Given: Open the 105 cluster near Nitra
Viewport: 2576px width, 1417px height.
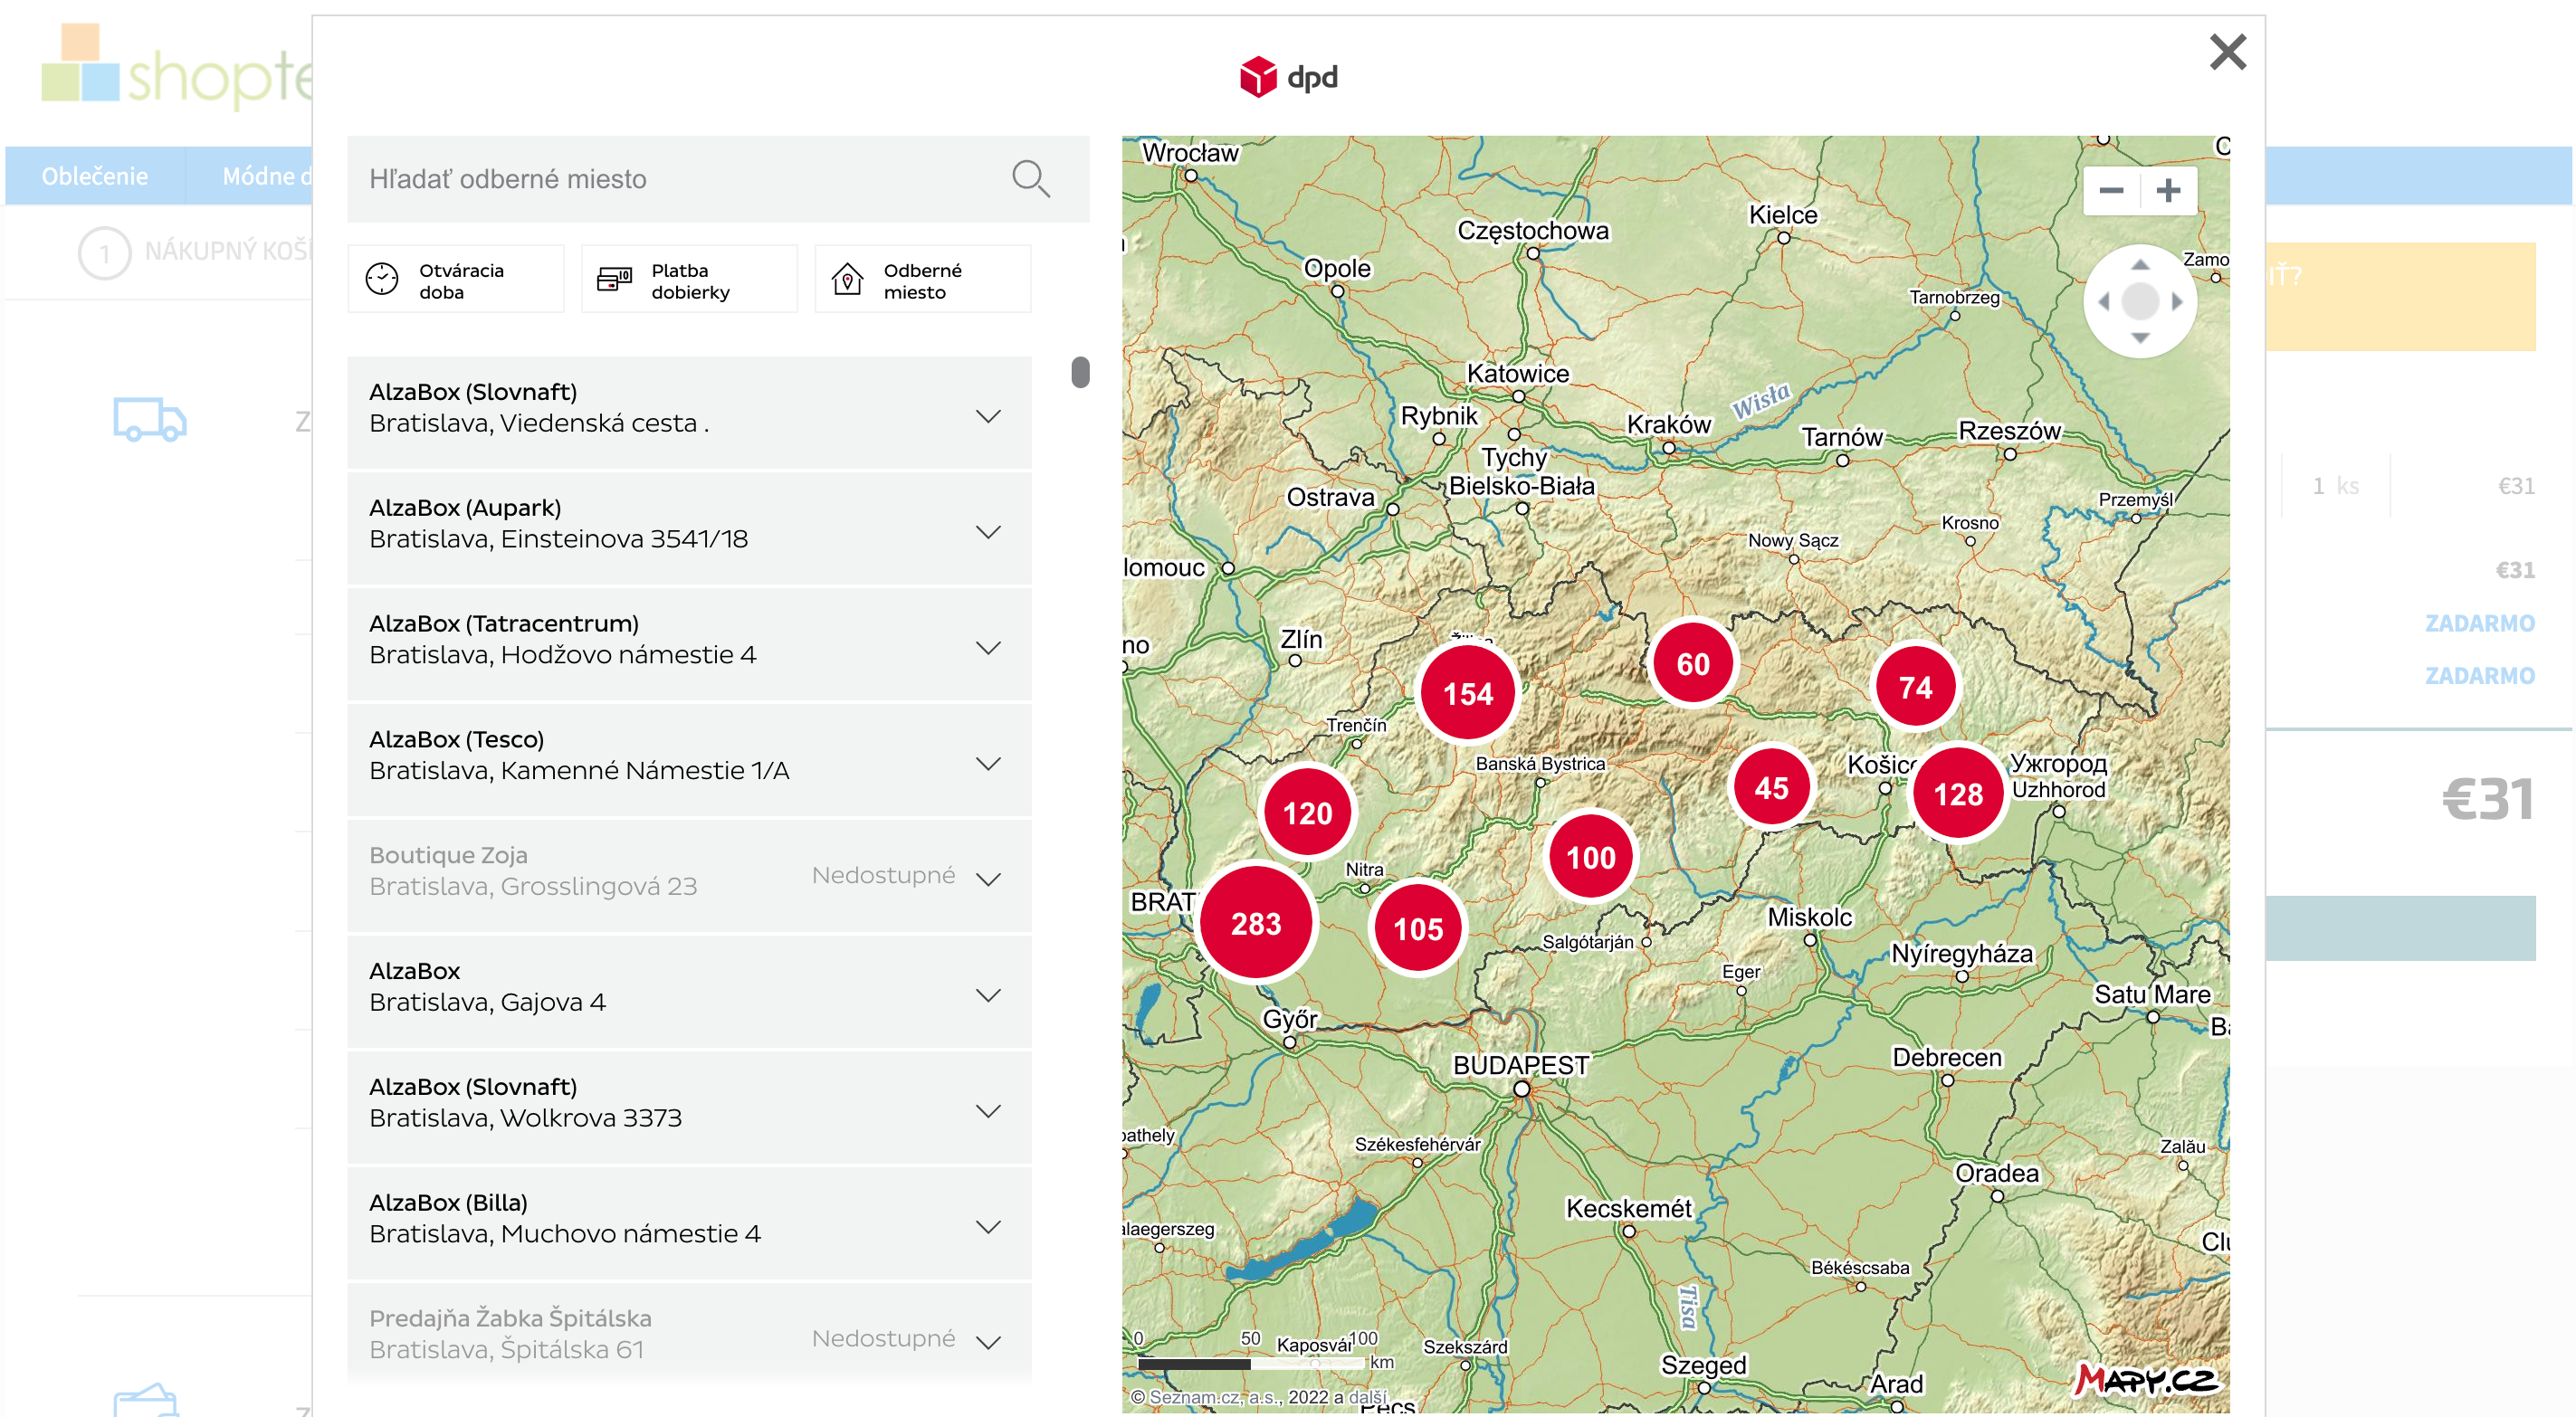Looking at the screenshot, I should (x=1418, y=929).
